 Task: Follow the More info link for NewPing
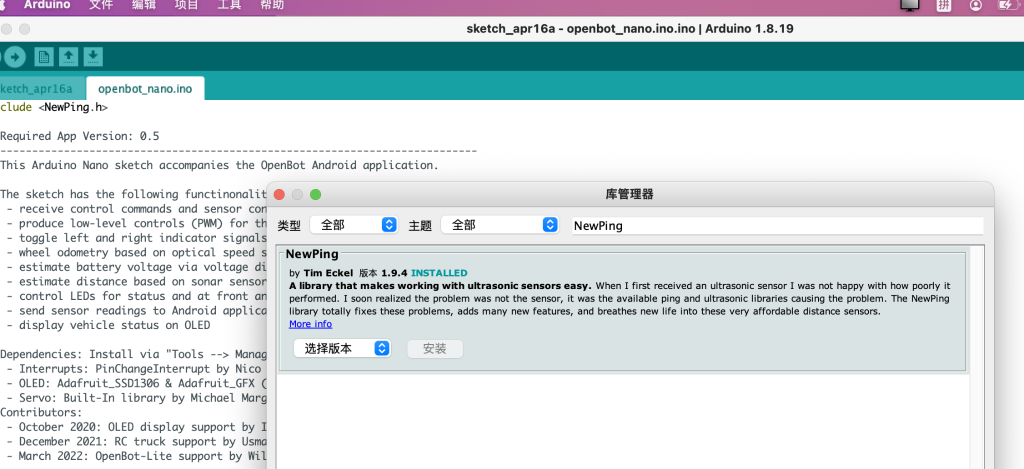[310, 324]
